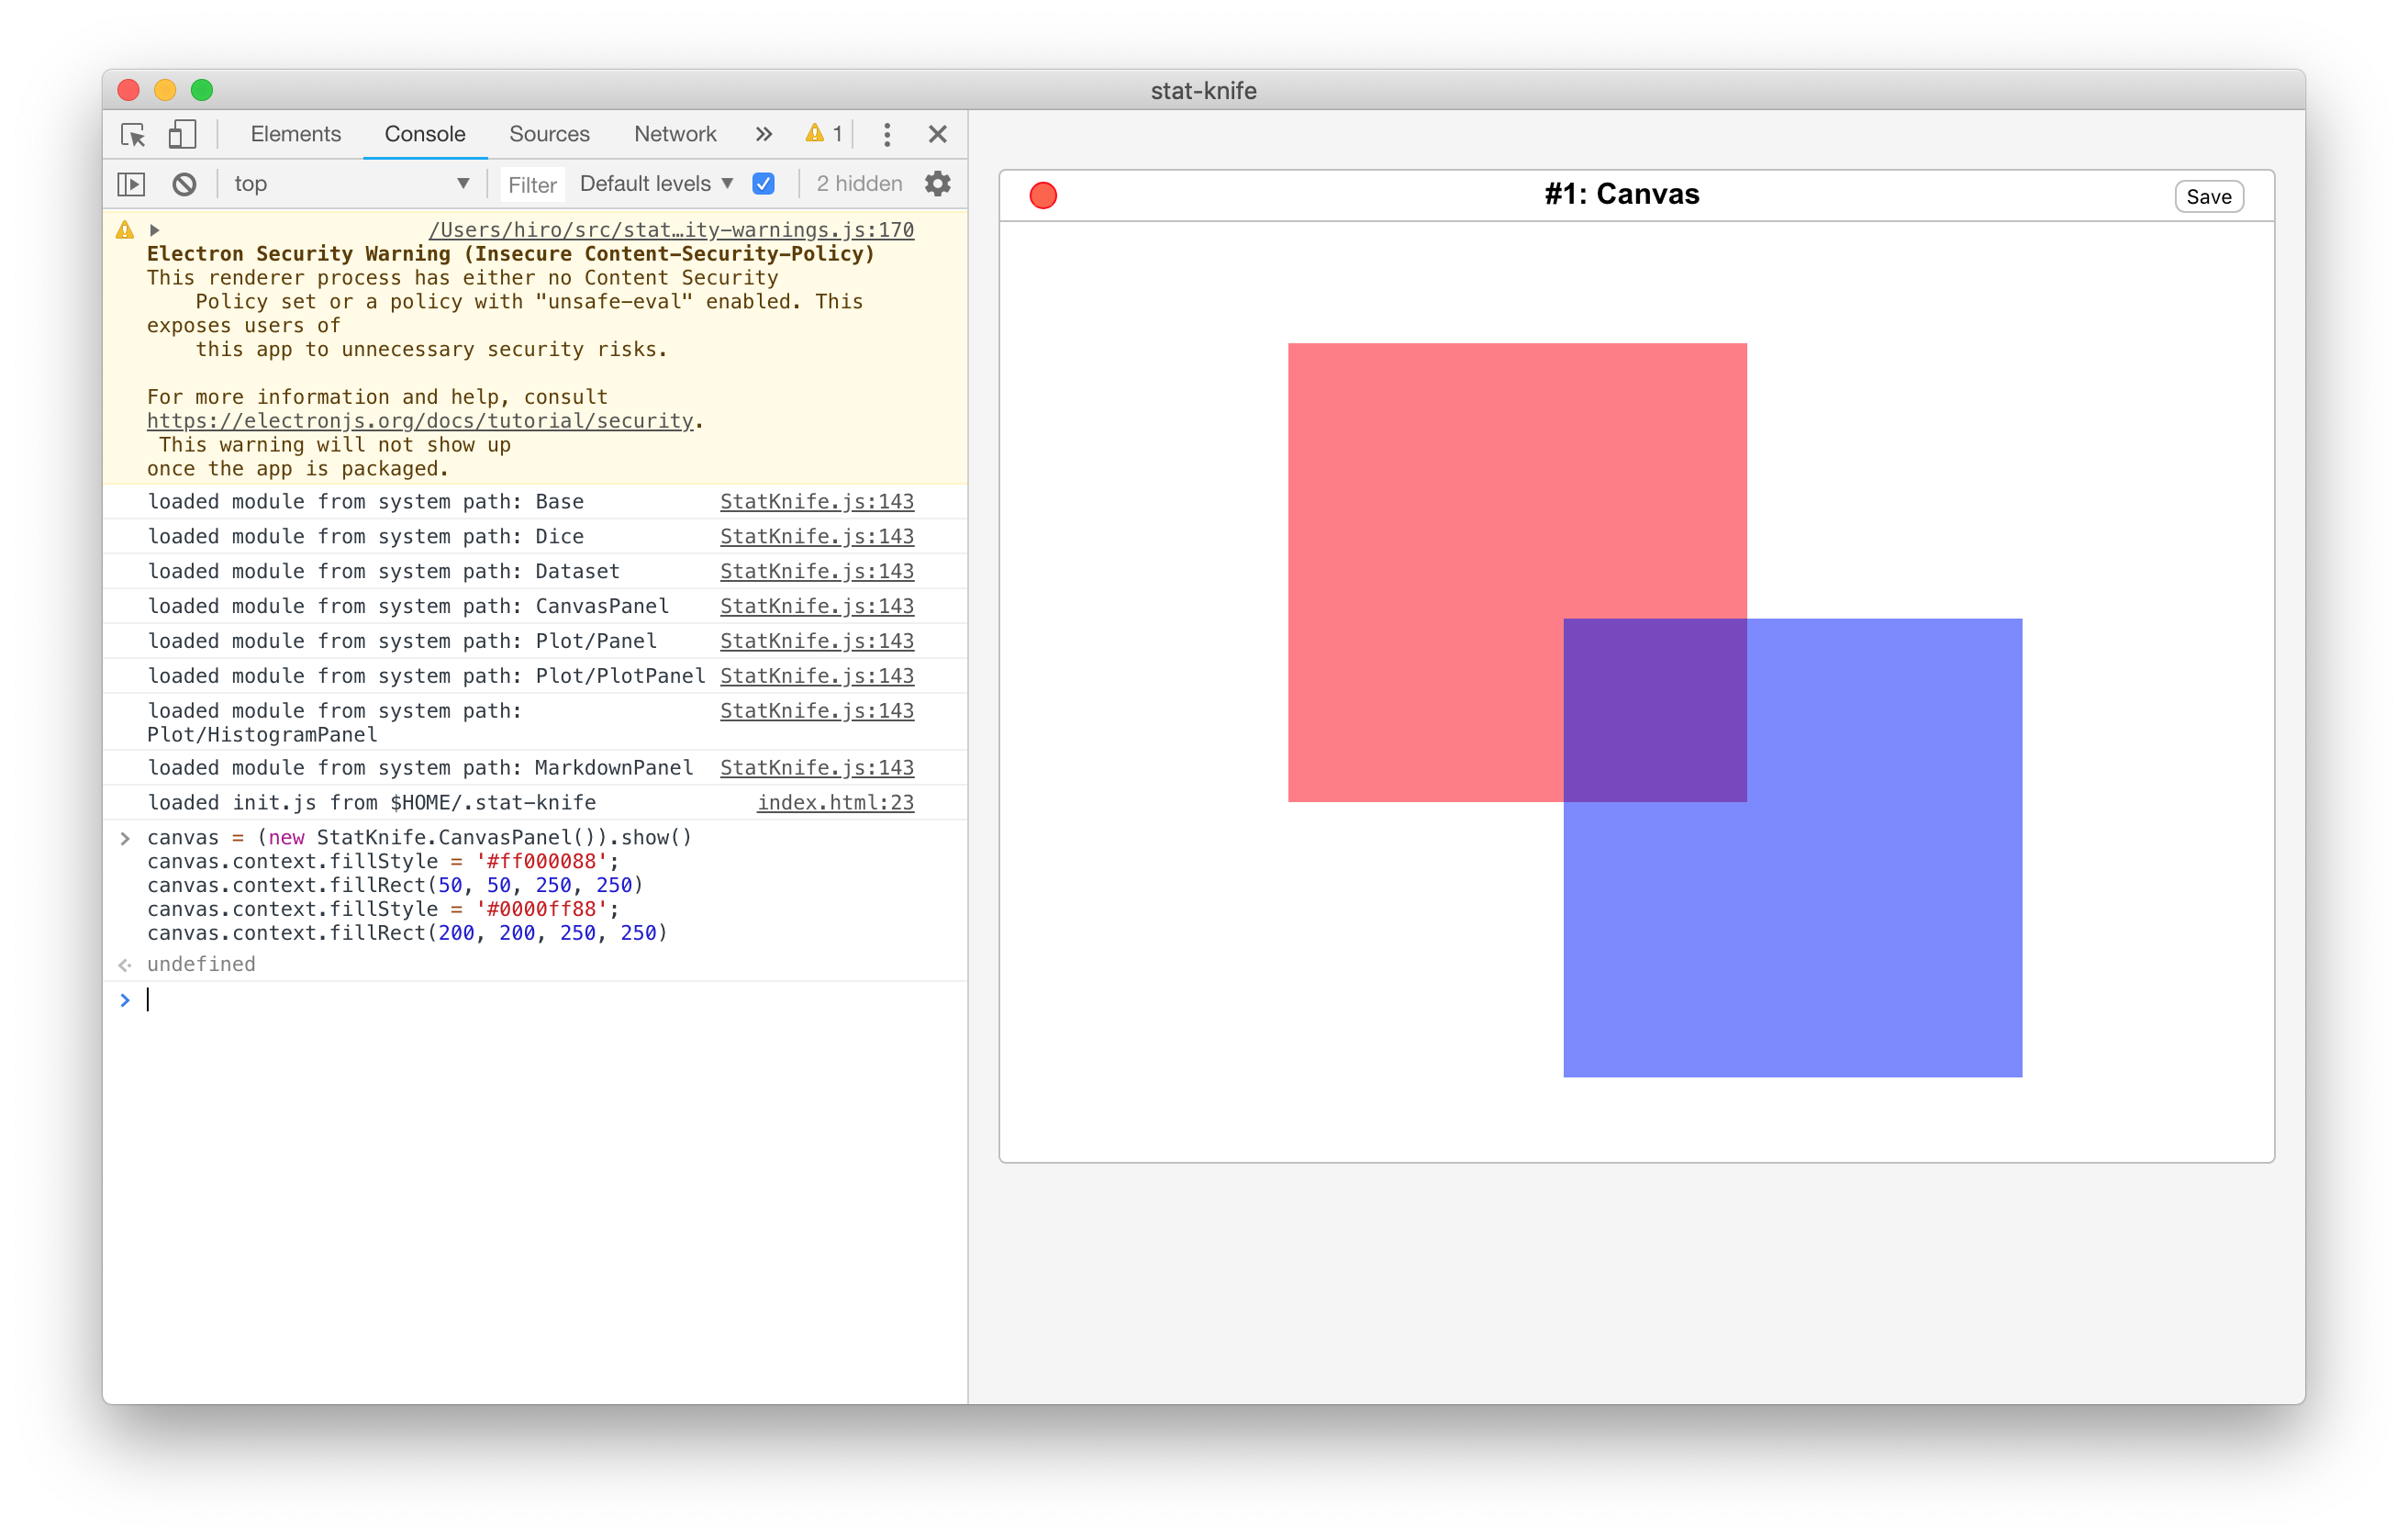Viewport: 2408px width, 1540px height.
Task: Show the console sidebar icon
Action: (x=131, y=184)
